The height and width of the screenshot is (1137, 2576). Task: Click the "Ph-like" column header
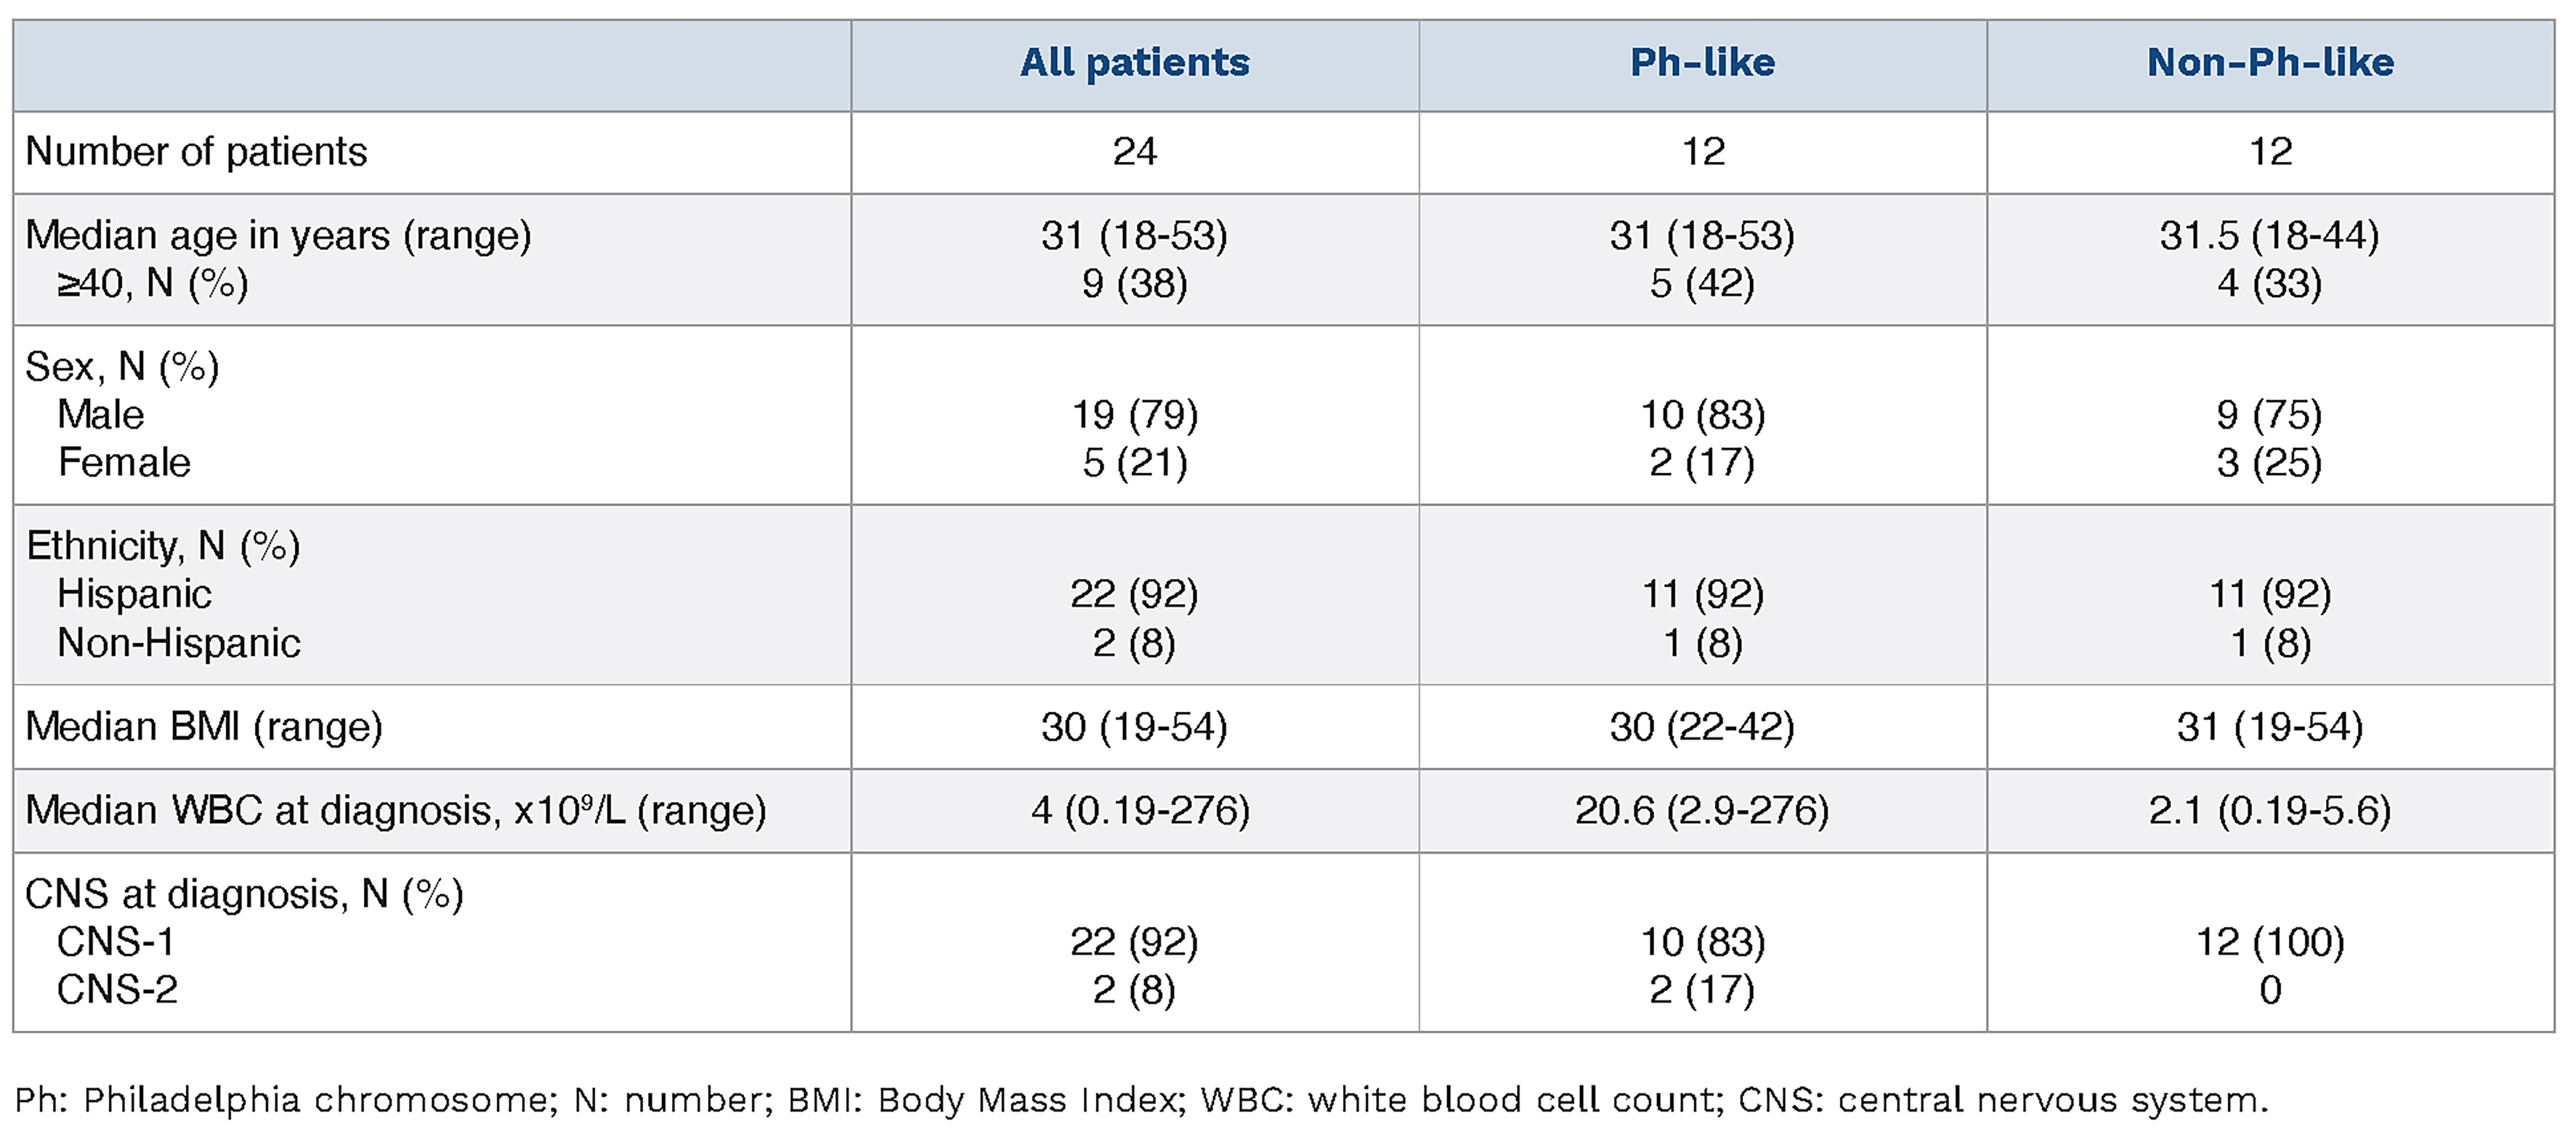pos(1702,63)
